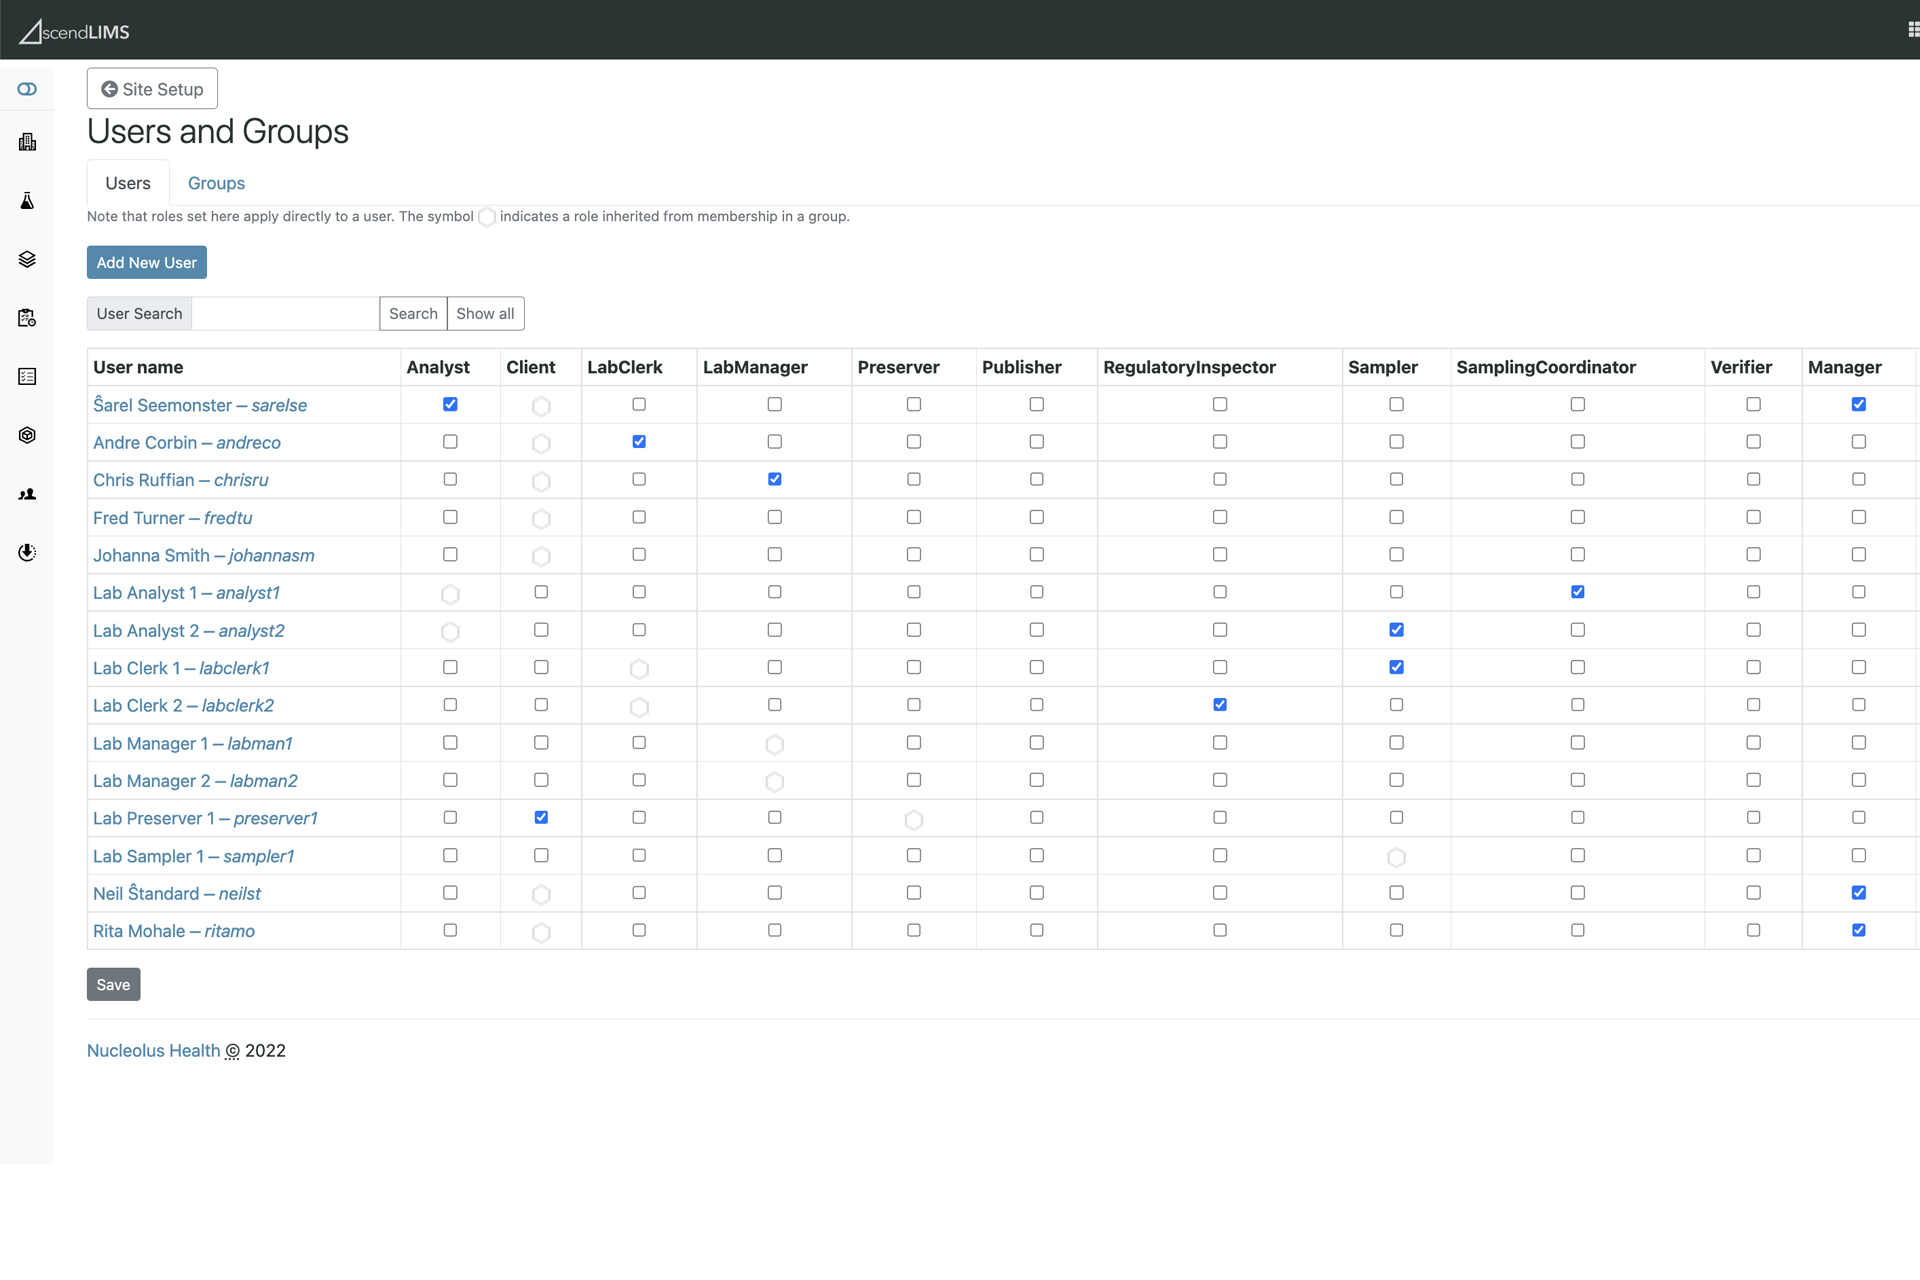The image size is (1920, 1280).
Task: Check Publisher role for Lab Manager 1
Action: pos(1036,742)
